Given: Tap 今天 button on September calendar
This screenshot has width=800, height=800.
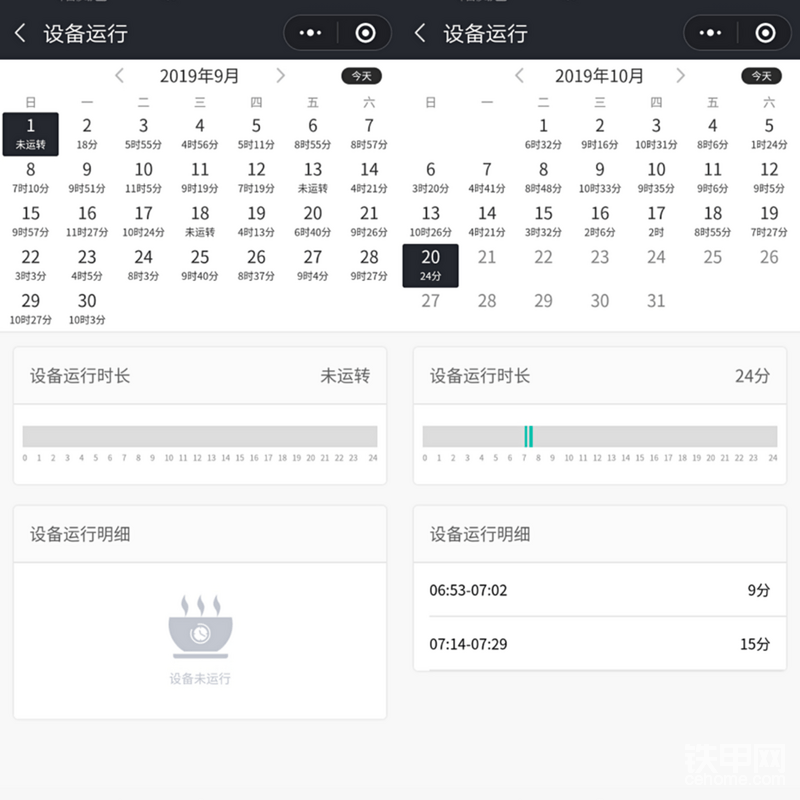Looking at the screenshot, I should [x=361, y=76].
